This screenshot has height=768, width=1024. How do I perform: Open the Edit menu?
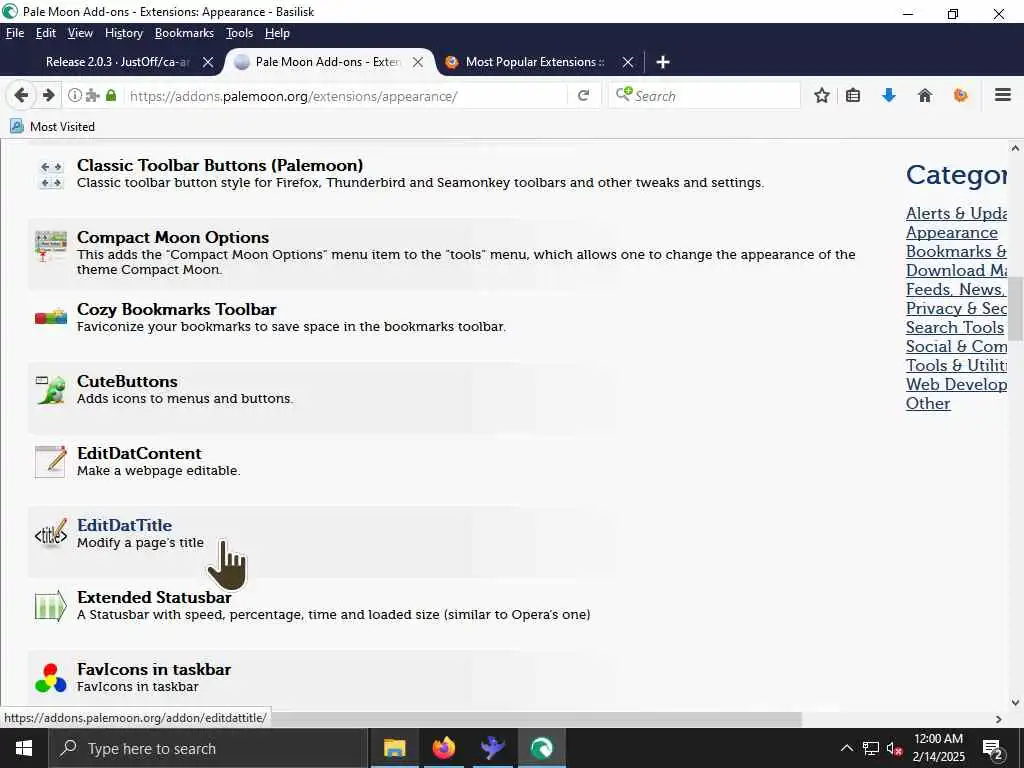click(46, 33)
